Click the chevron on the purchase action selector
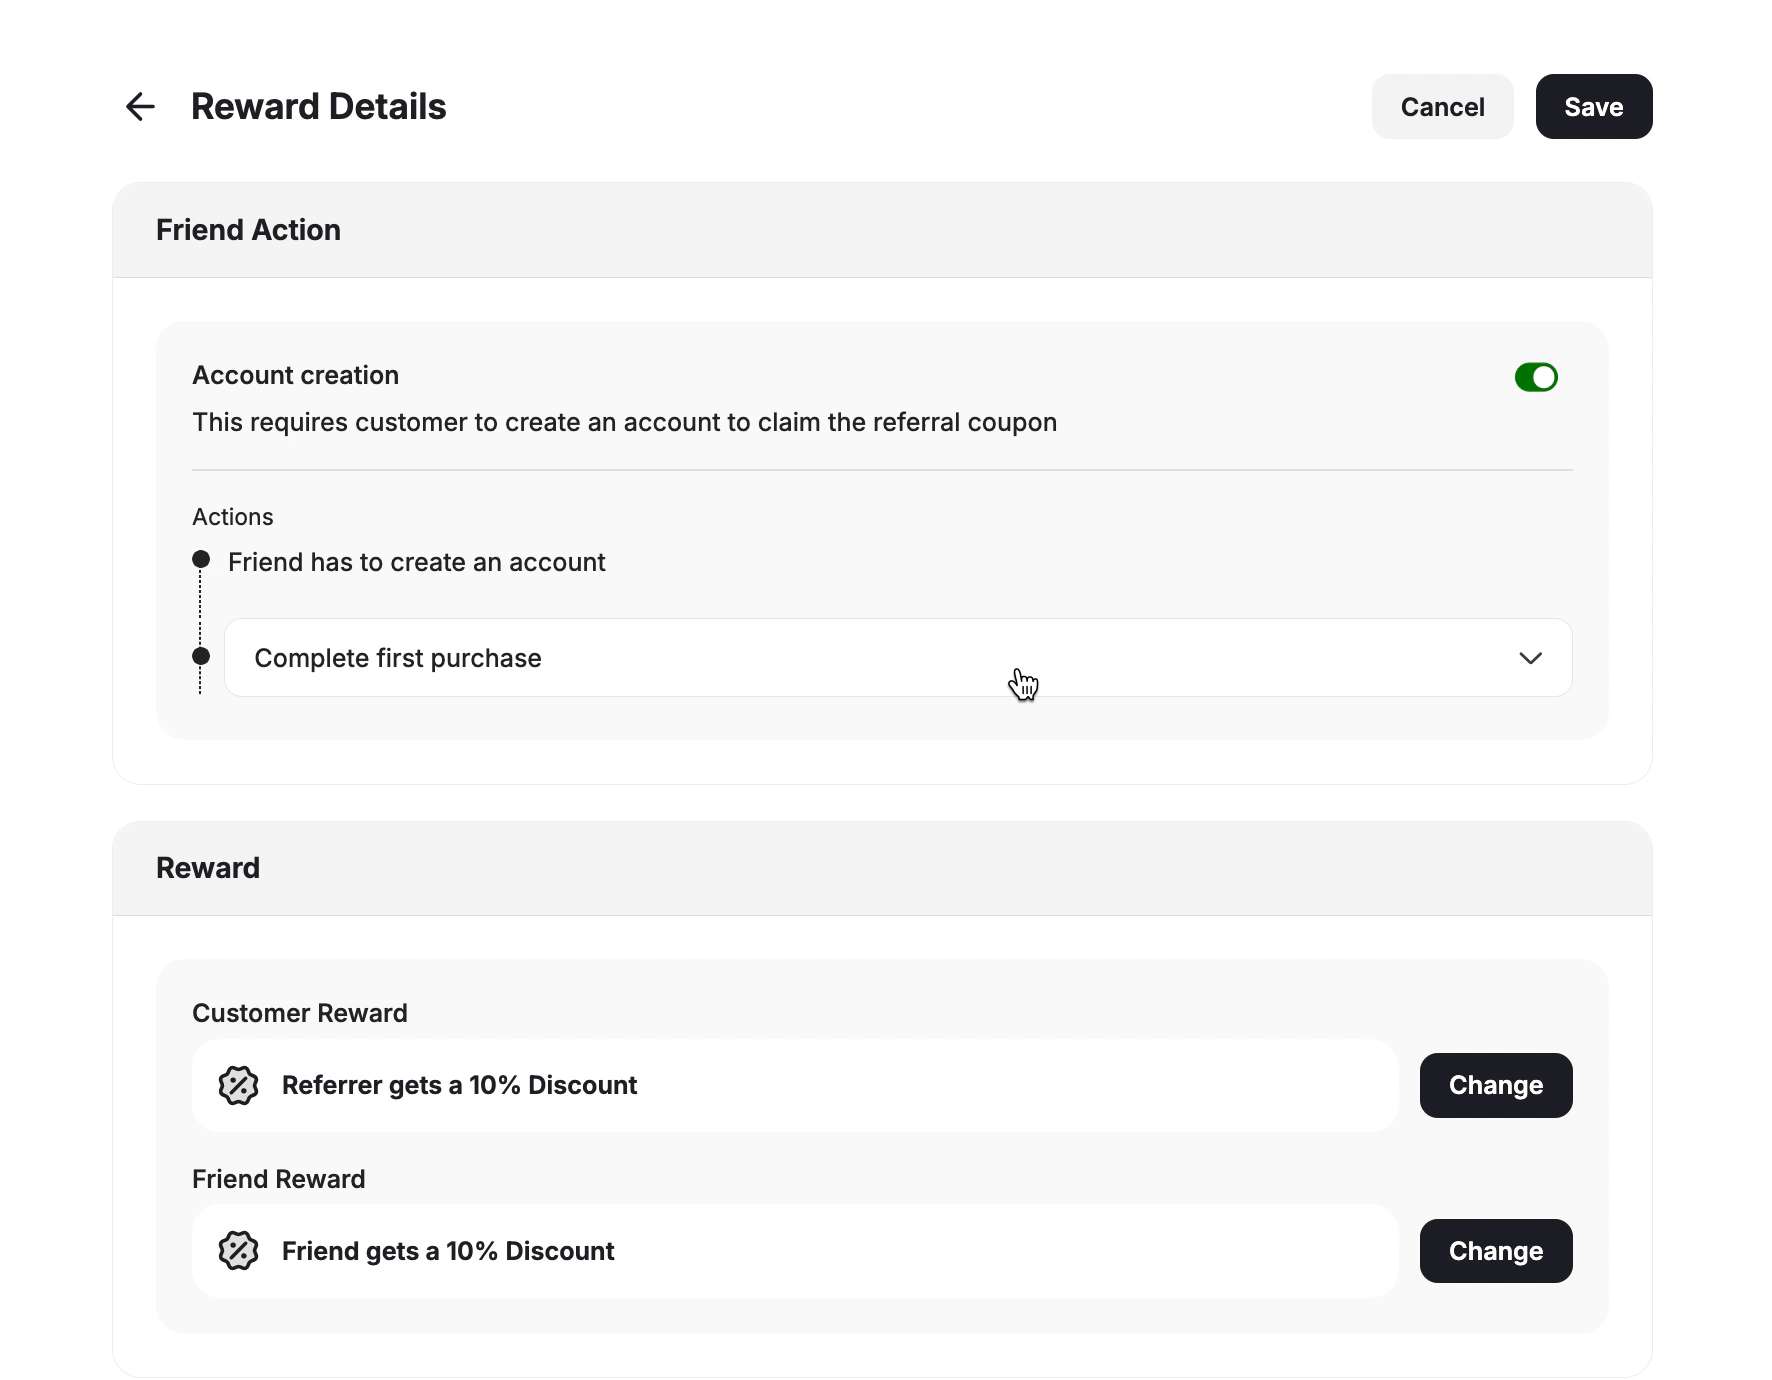This screenshot has width=1772, height=1380. [1532, 657]
